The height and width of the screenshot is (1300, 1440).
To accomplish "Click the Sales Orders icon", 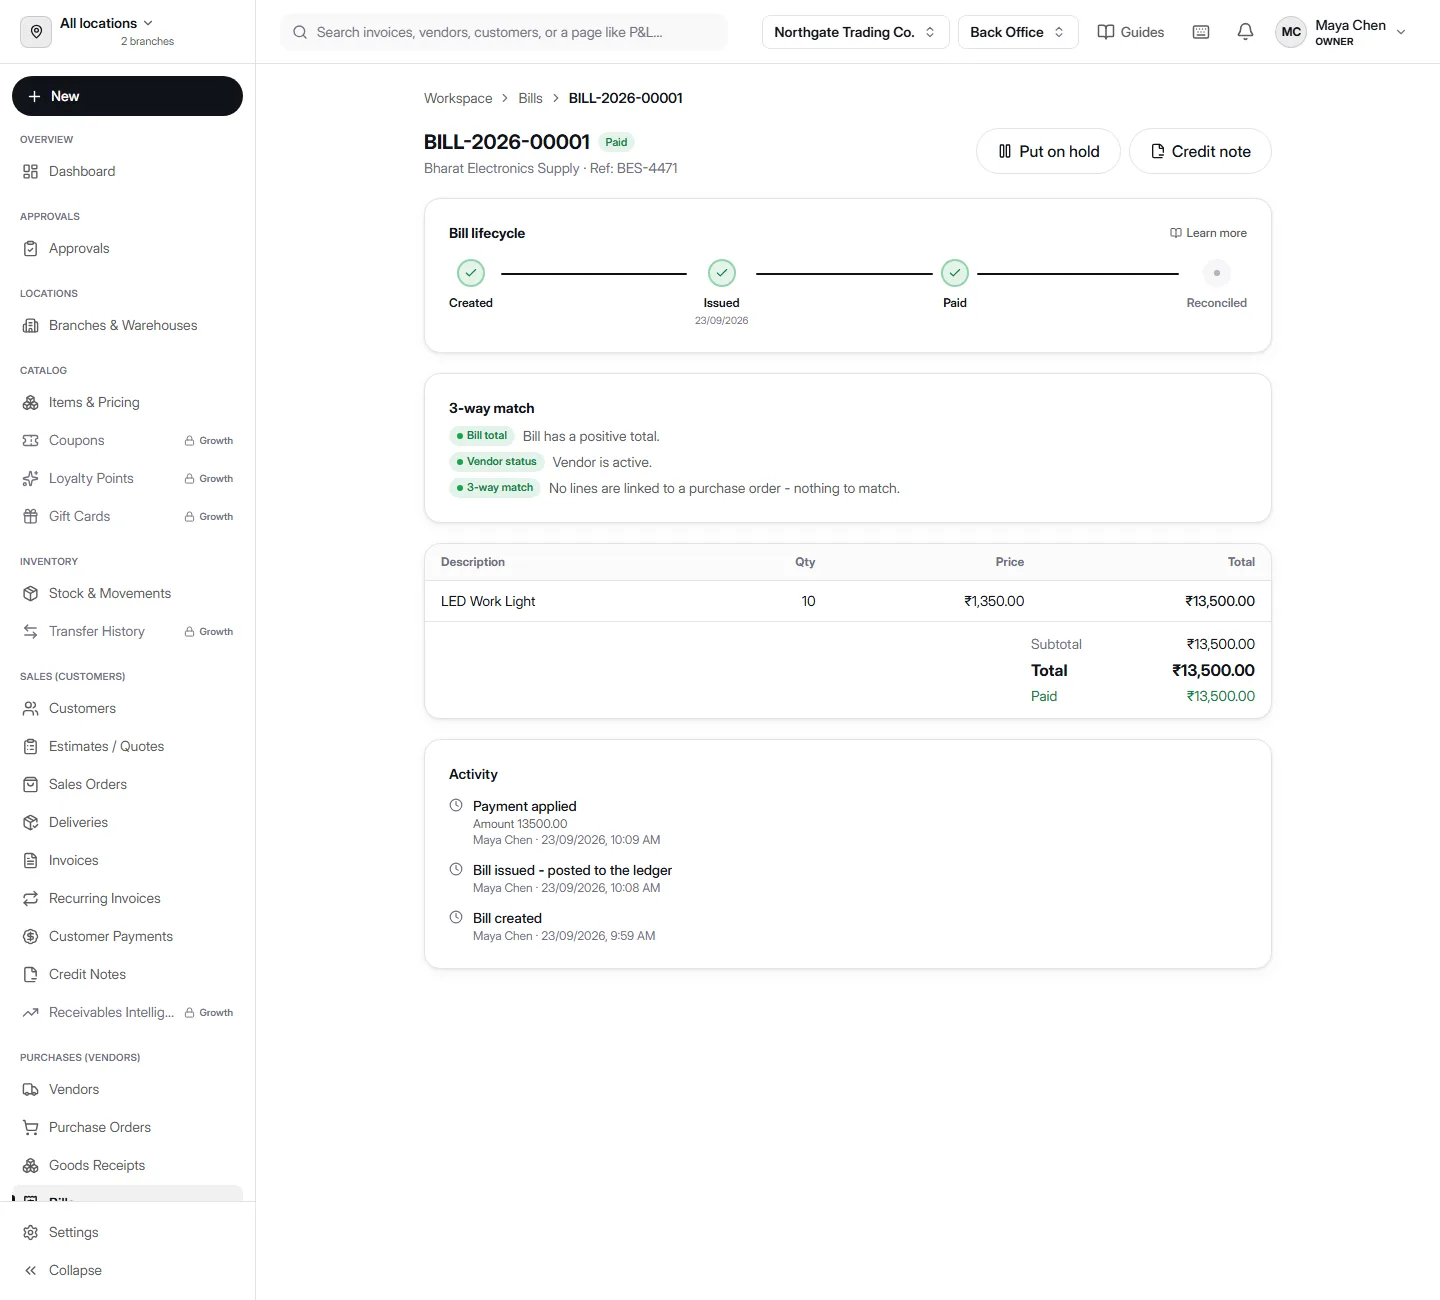I will click(x=31, y=784).
